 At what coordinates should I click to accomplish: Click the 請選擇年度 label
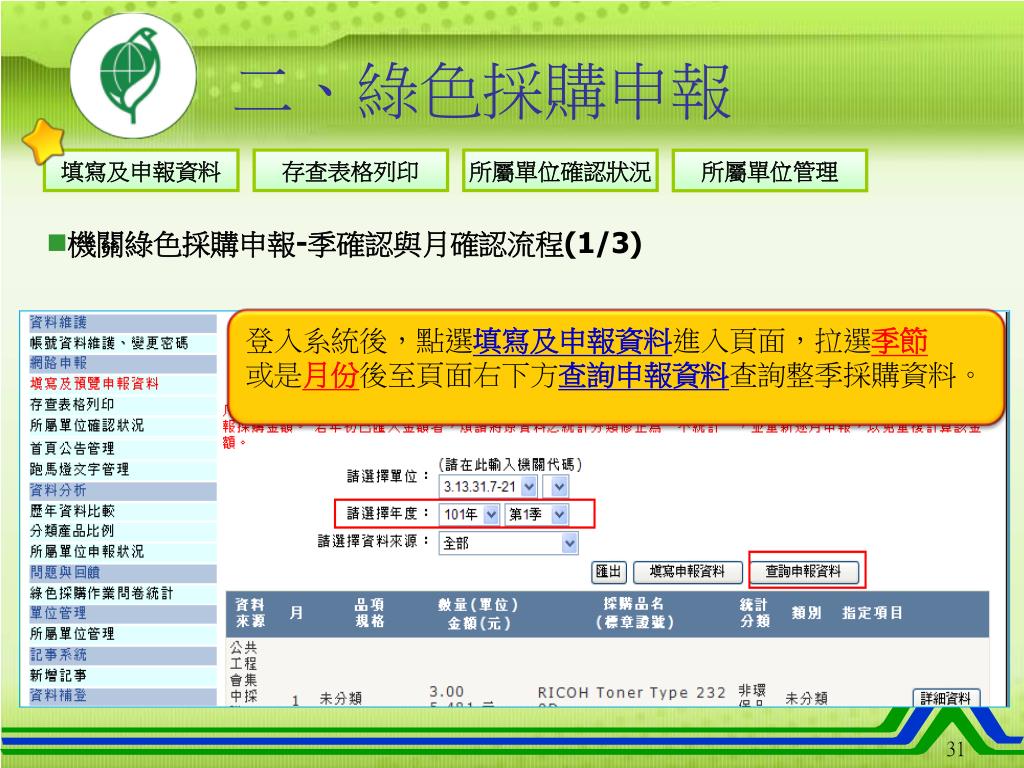(388, 513)
